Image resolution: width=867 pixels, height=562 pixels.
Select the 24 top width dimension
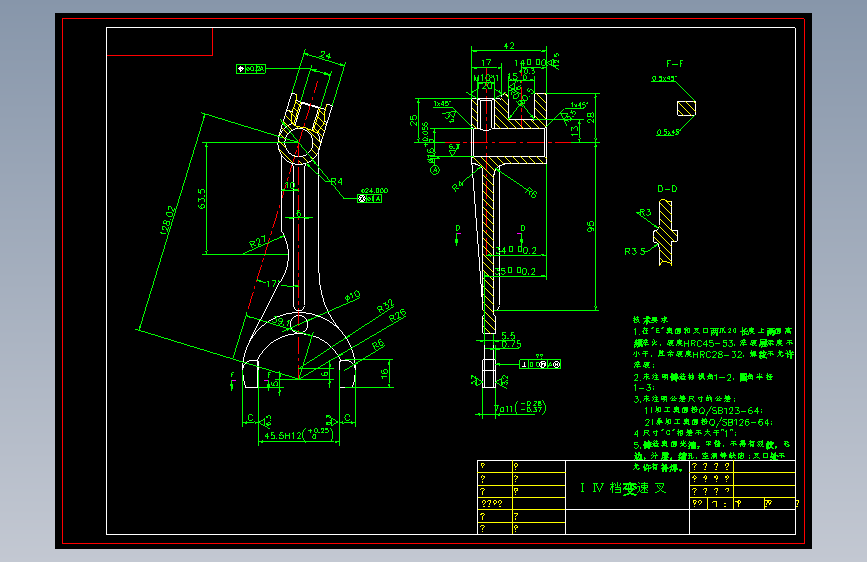pyautogui.click(x=325, y=55)
